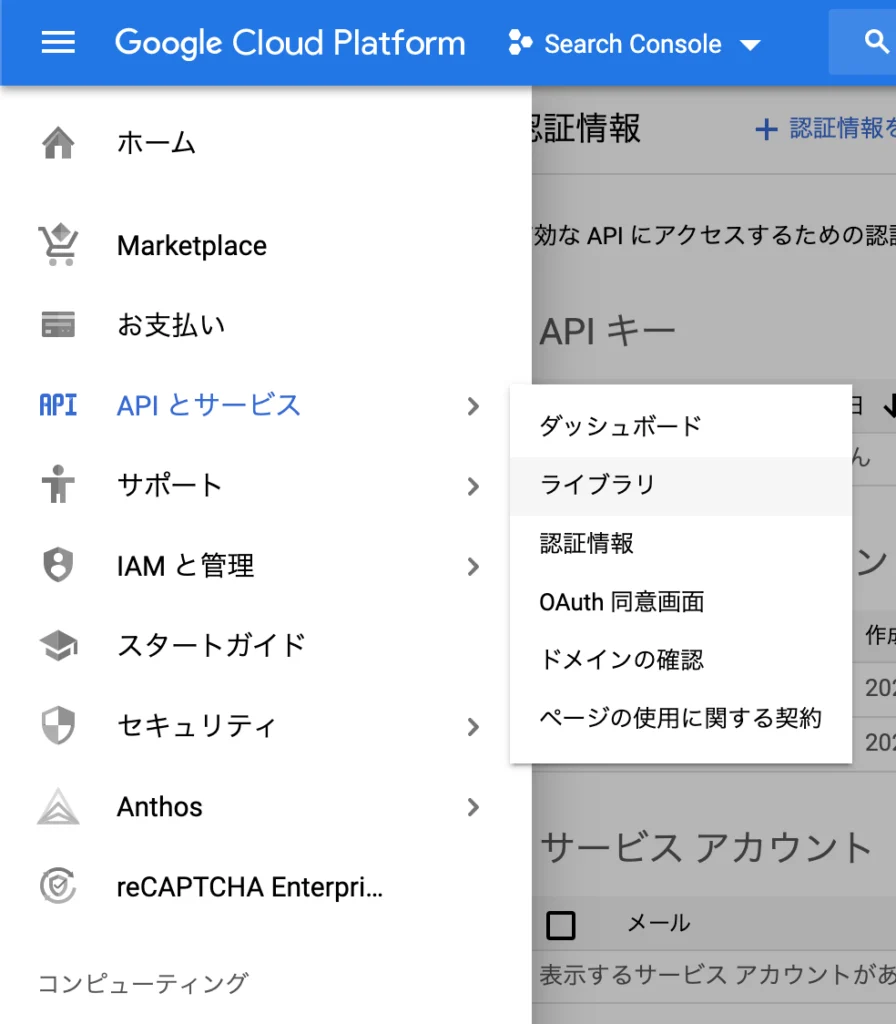Open お支払い from the sidebar
This screenshot has height=1024, width=896.
(171, 325)
